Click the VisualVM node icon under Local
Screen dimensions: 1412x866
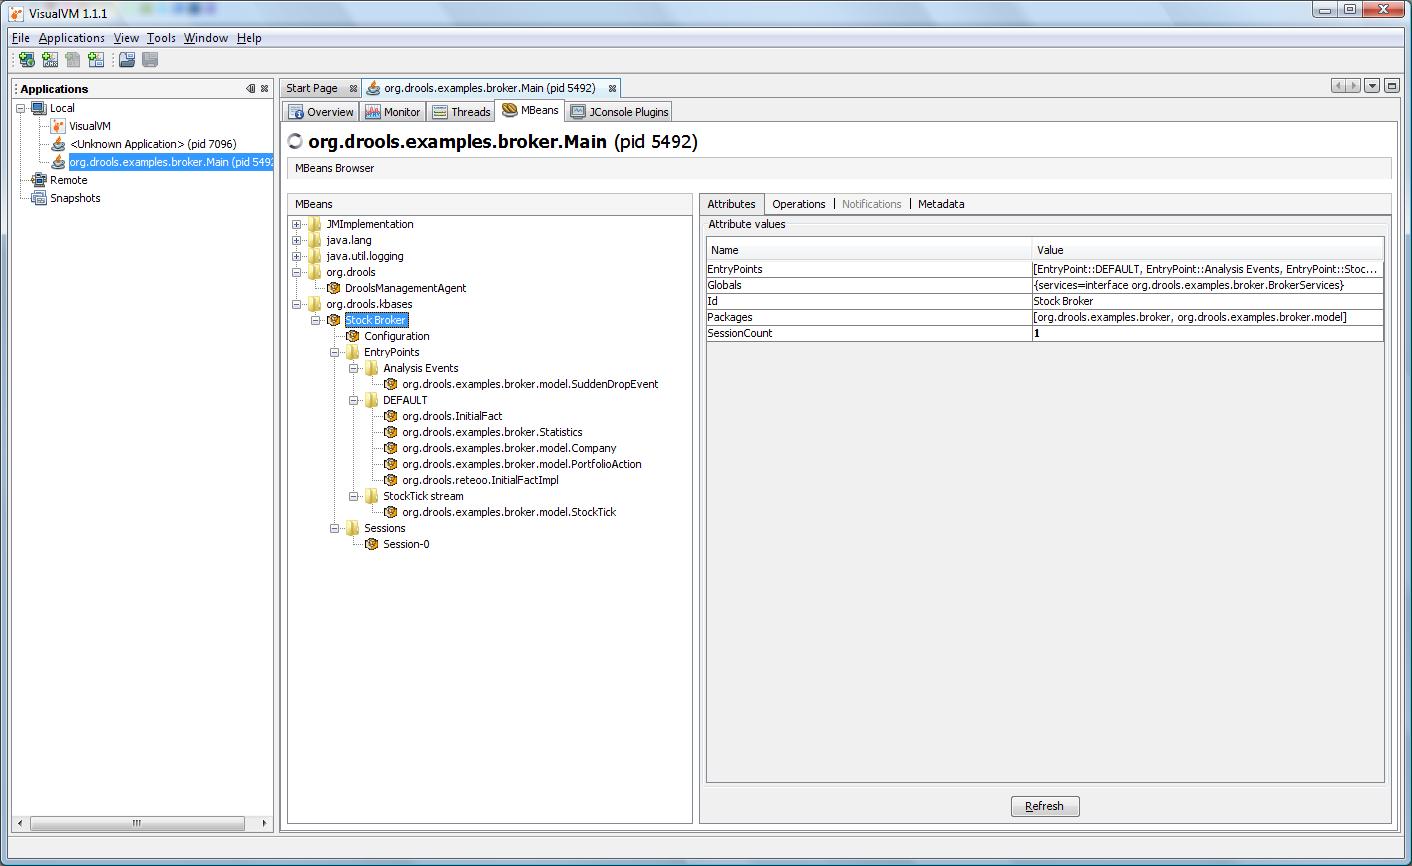coord(58,126)
